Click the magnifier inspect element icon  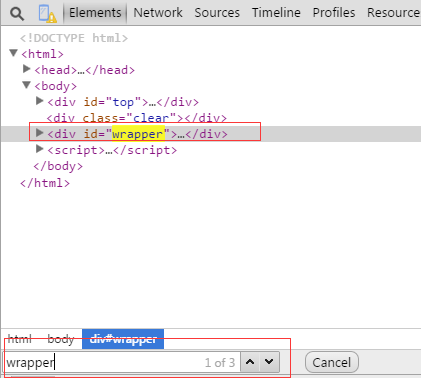pos(17,14)
